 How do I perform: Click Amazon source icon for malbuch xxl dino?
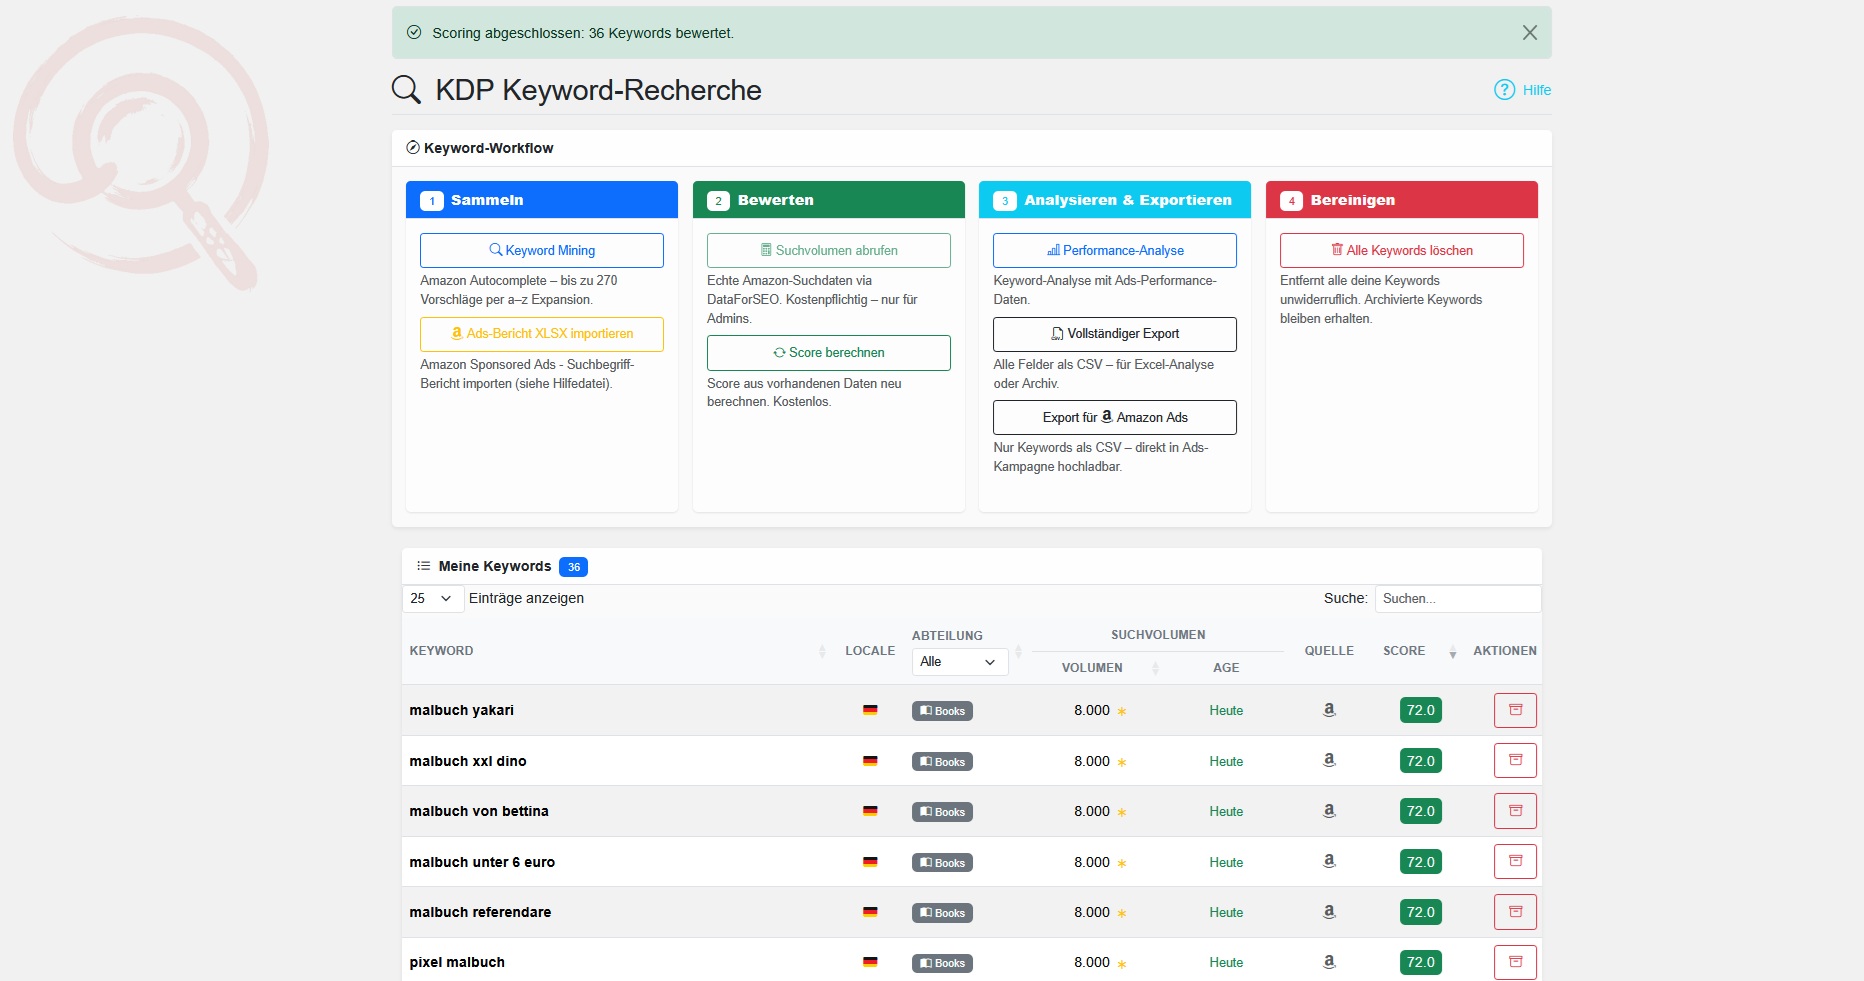[1329, 760]
